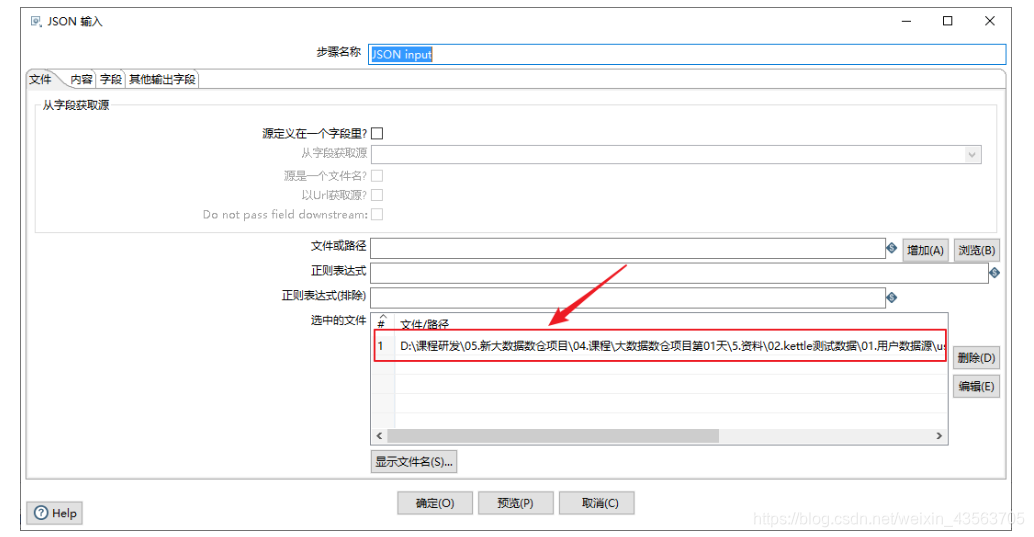Screen dimensions: 1034x537
Task: Switch to the 字段 tab
Action: pyautogui.click(x=111, y=80)
